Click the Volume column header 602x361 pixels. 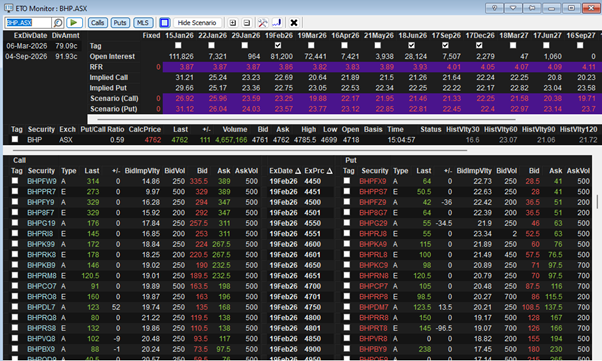tap(235, 129)
